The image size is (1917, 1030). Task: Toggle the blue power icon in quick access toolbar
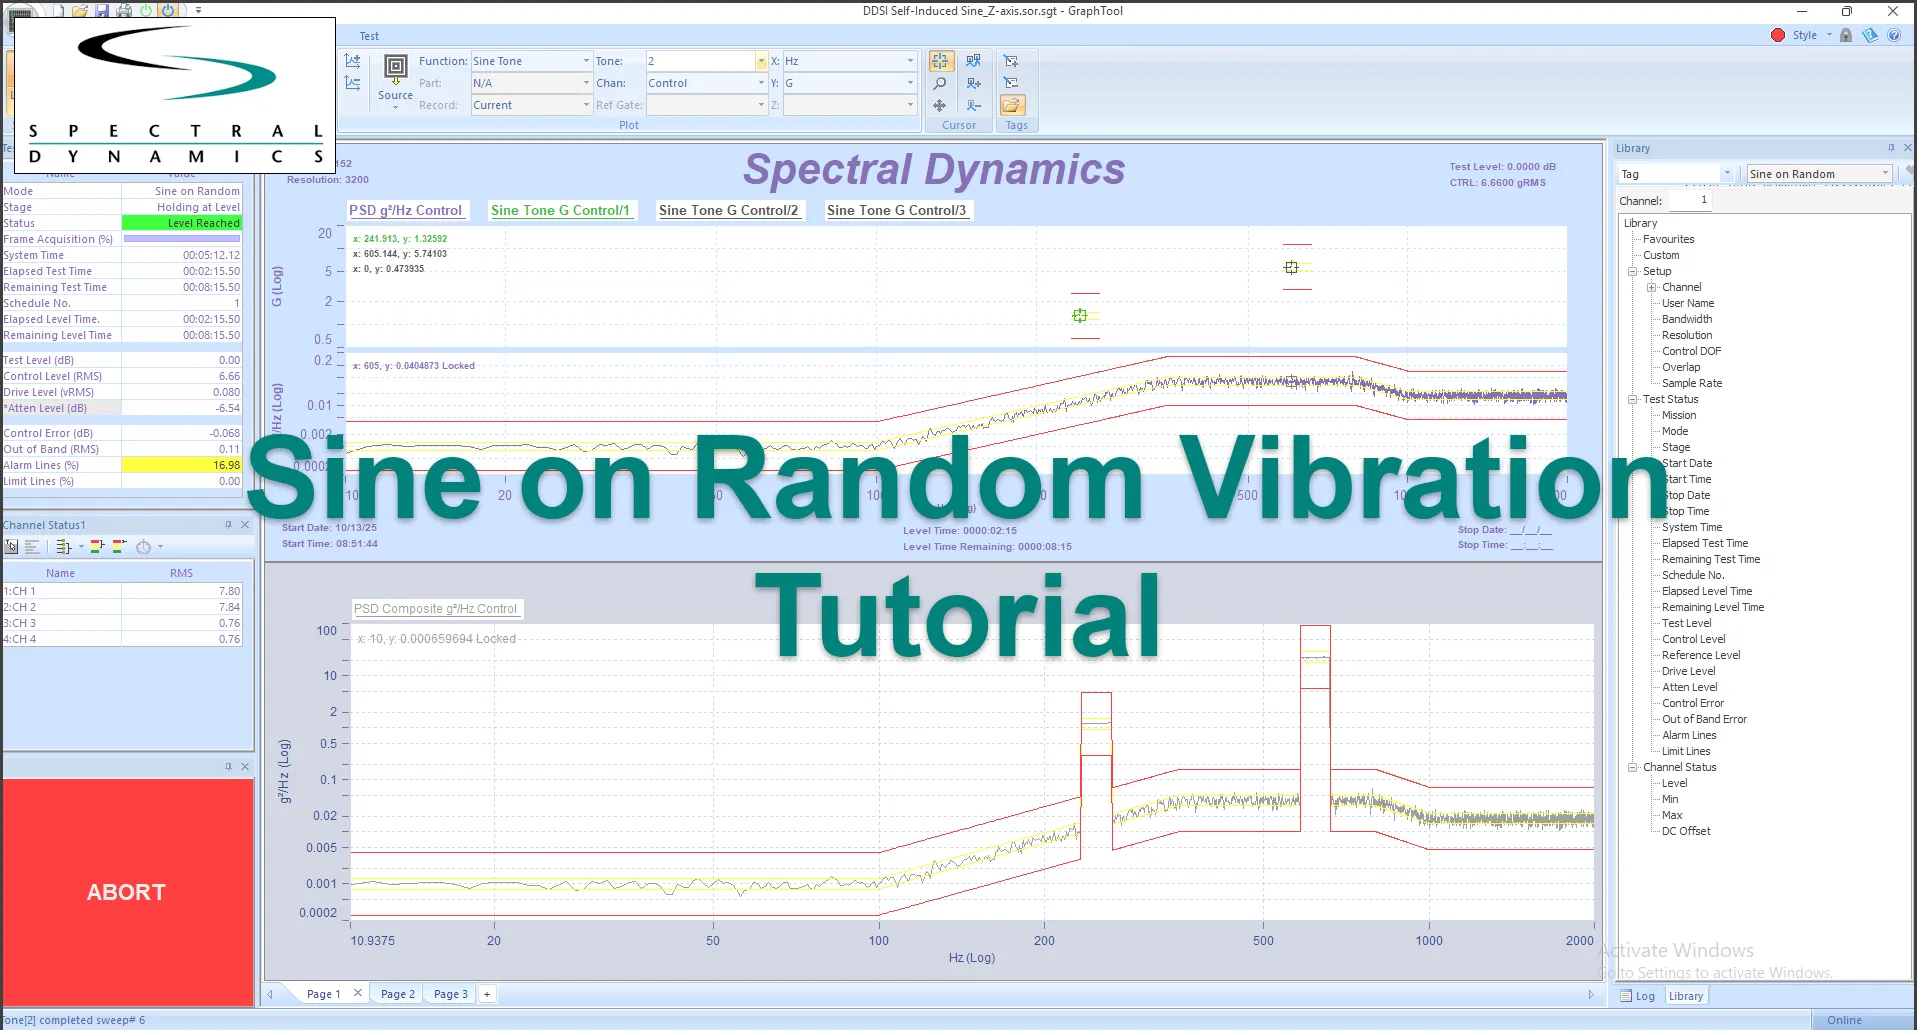(x=168, y=10)
